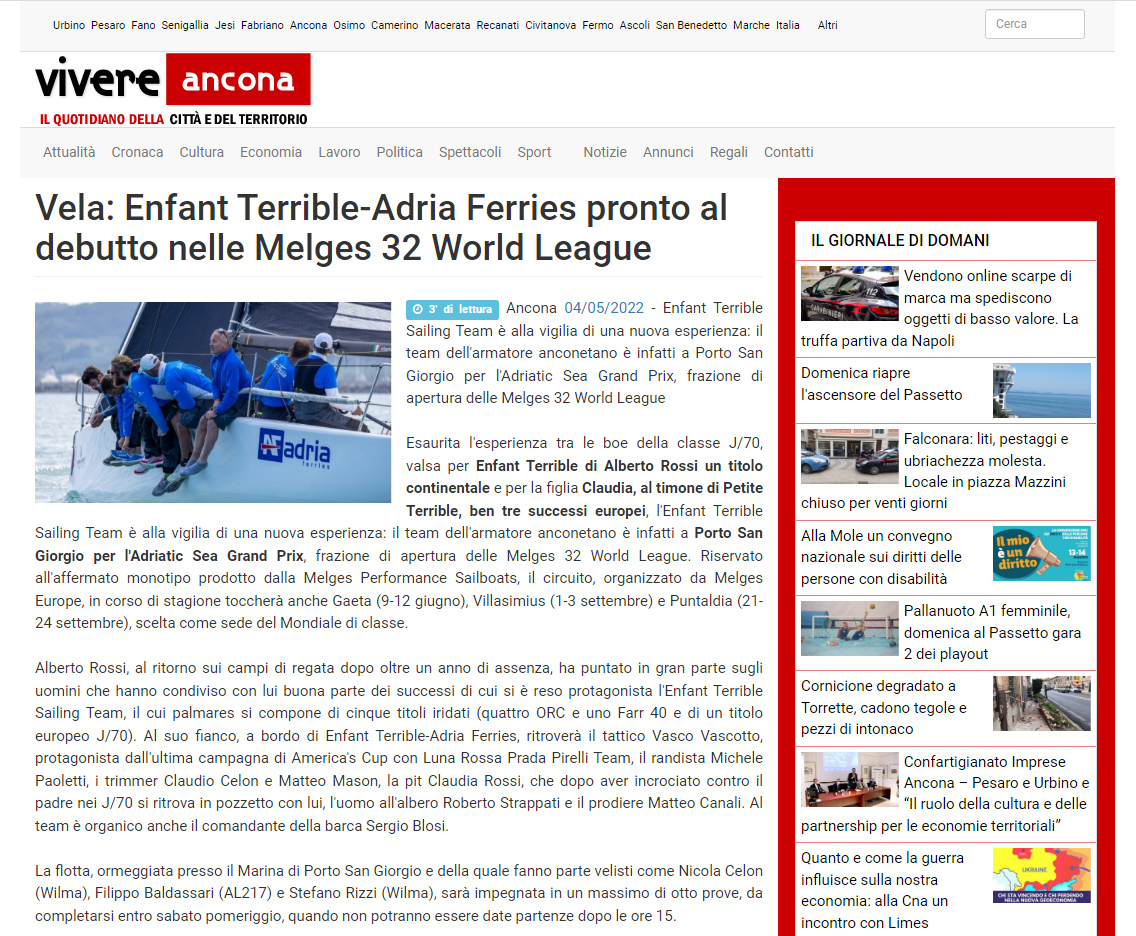
Task: Open the Italia national edition
Action: (788, 25)
